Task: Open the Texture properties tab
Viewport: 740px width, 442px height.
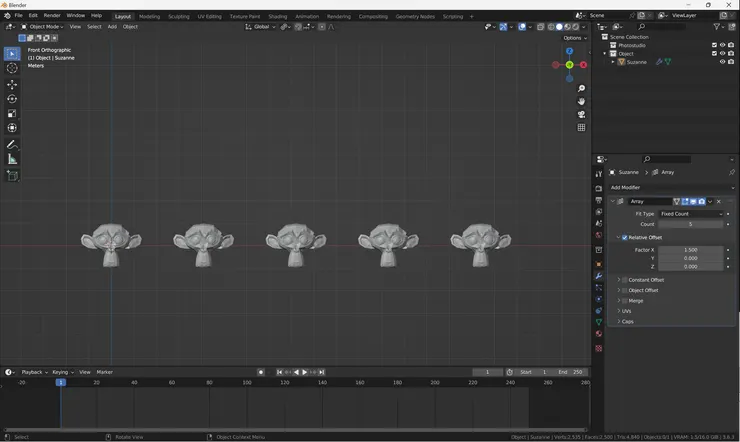Action: pyautogui.click(x=599, y=349)
